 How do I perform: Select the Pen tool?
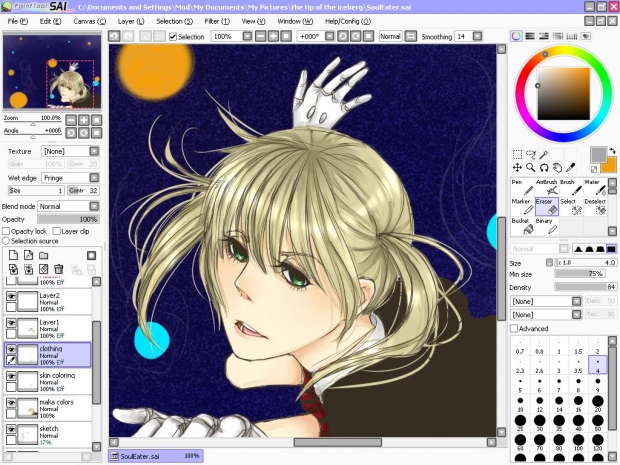click(x=522, y=187)
